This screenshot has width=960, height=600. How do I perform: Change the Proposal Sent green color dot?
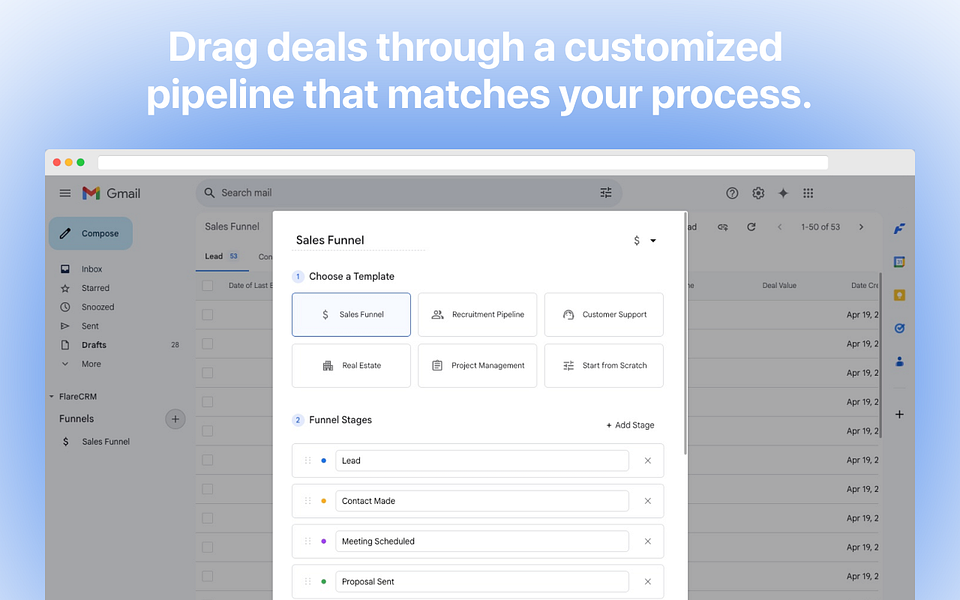pos(324,582)
